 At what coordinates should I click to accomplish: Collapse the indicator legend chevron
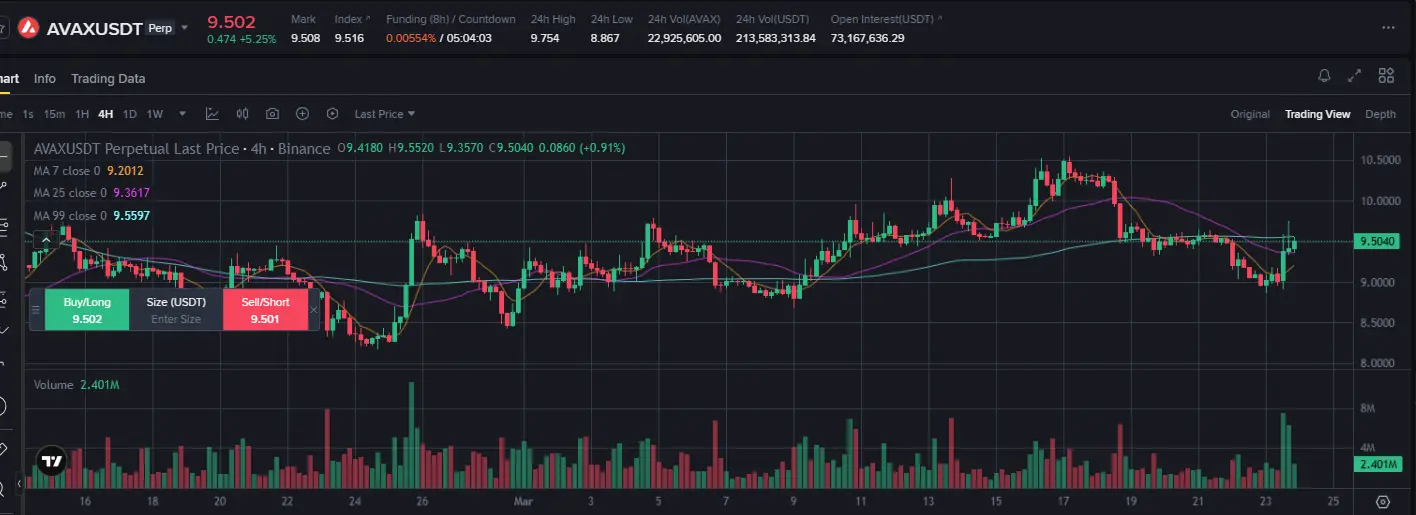point(45,240)
